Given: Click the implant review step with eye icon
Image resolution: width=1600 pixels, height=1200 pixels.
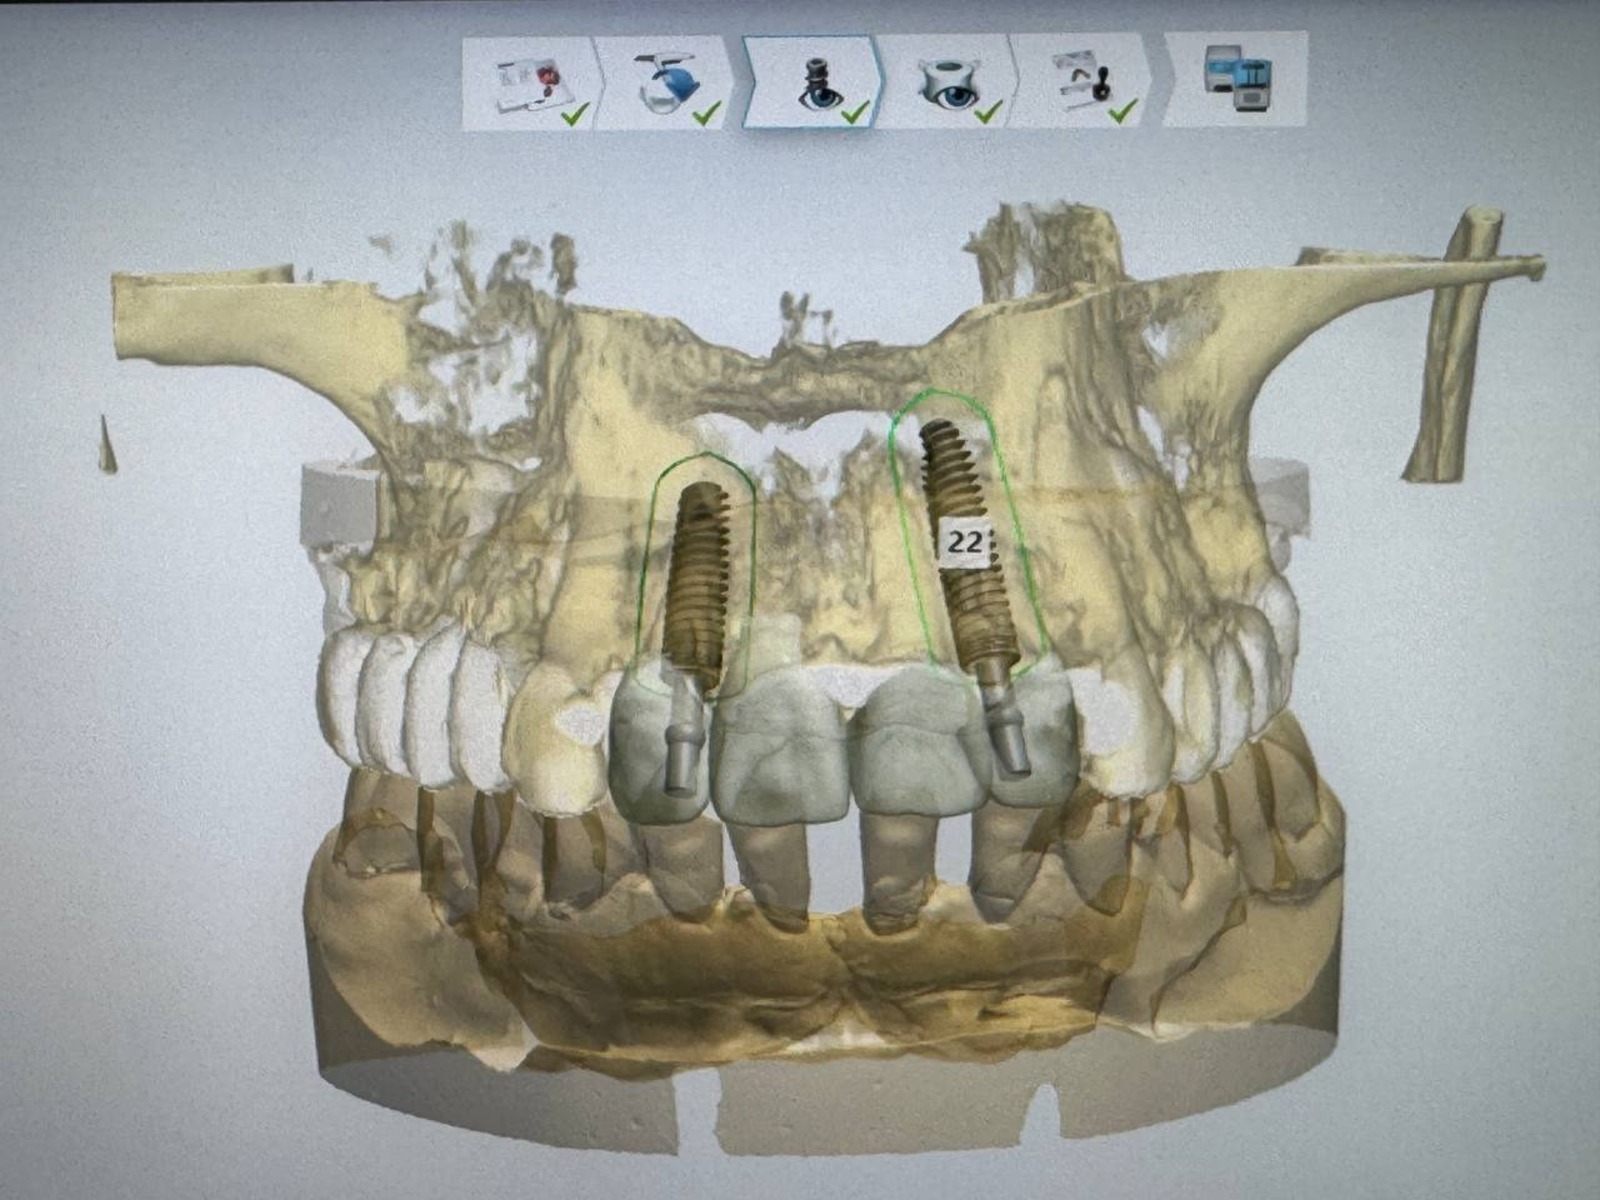Looking at the screenshot, I should click(812, 83).
